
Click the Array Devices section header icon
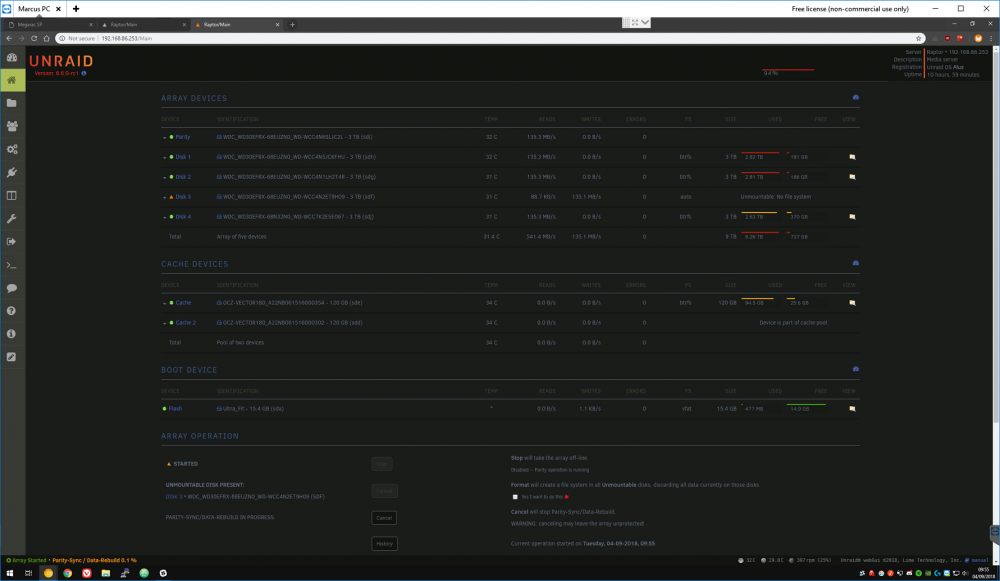856,98
